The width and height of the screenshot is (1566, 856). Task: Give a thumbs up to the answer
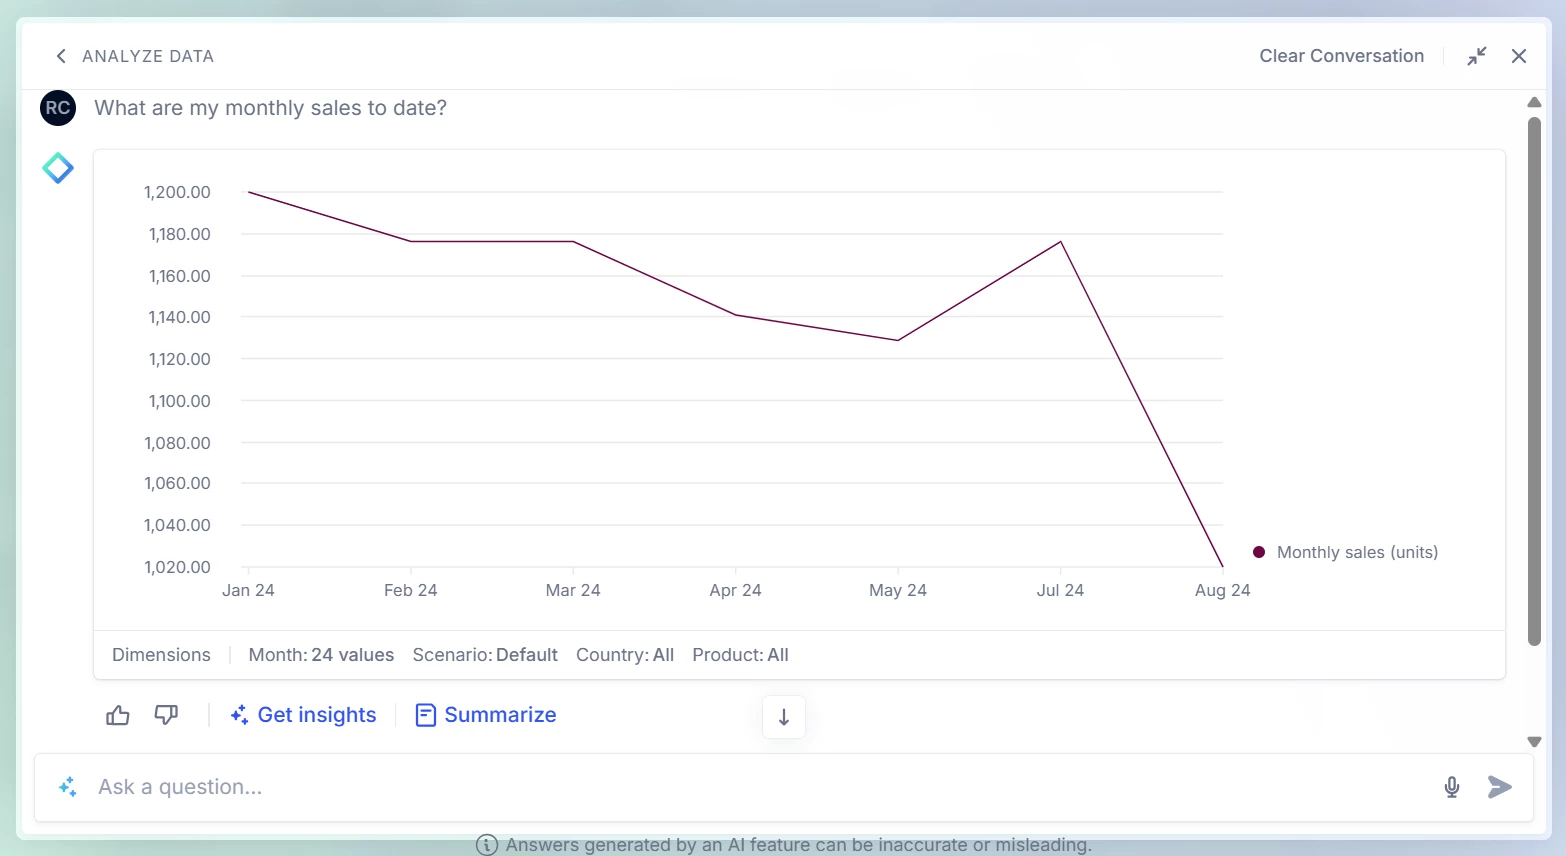point(118,715)
